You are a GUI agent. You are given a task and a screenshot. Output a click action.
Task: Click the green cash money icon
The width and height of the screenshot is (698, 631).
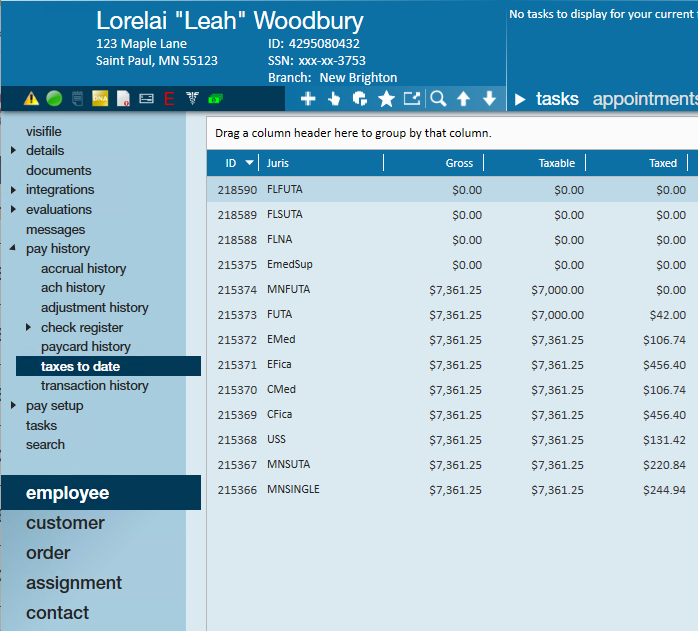(x=215, y=99)
